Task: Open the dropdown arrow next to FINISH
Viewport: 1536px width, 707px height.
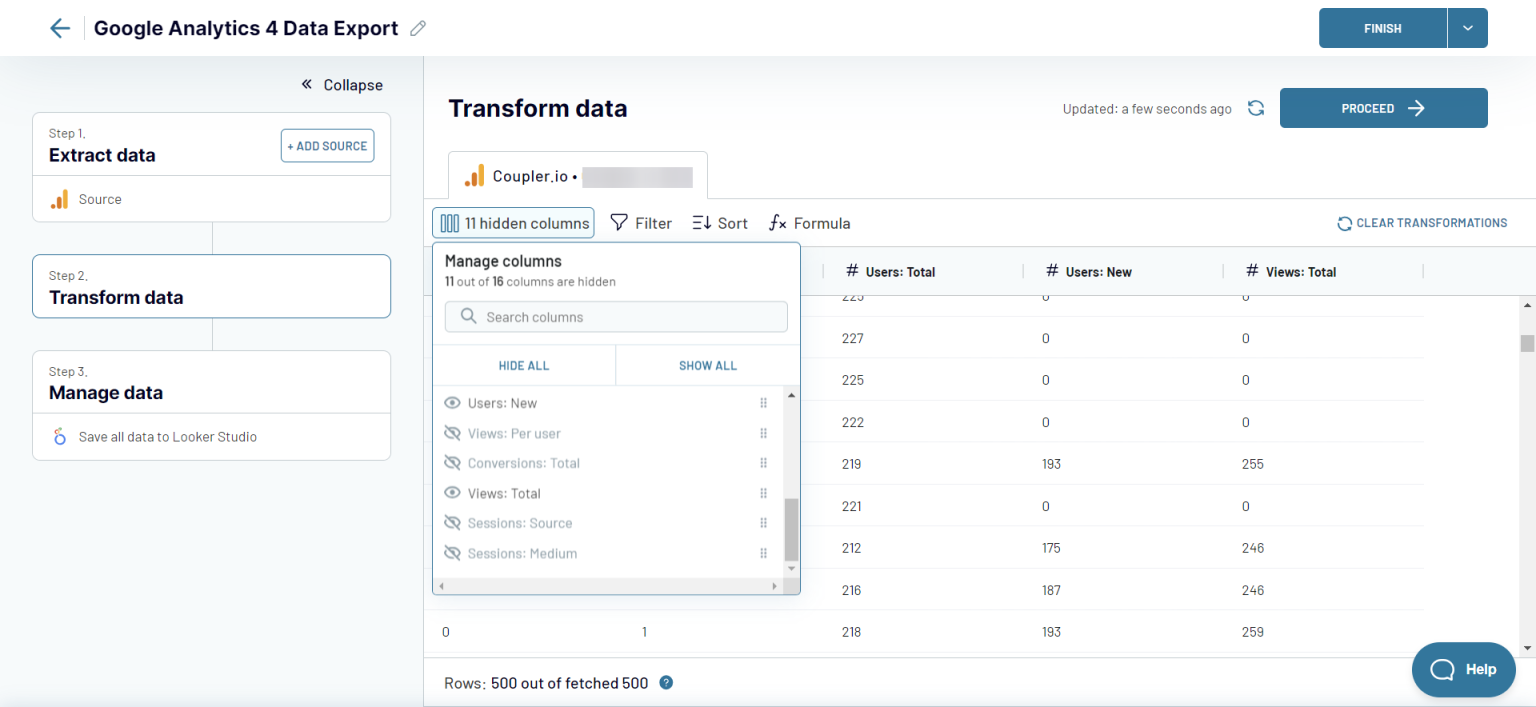Action: [1467, 28]
